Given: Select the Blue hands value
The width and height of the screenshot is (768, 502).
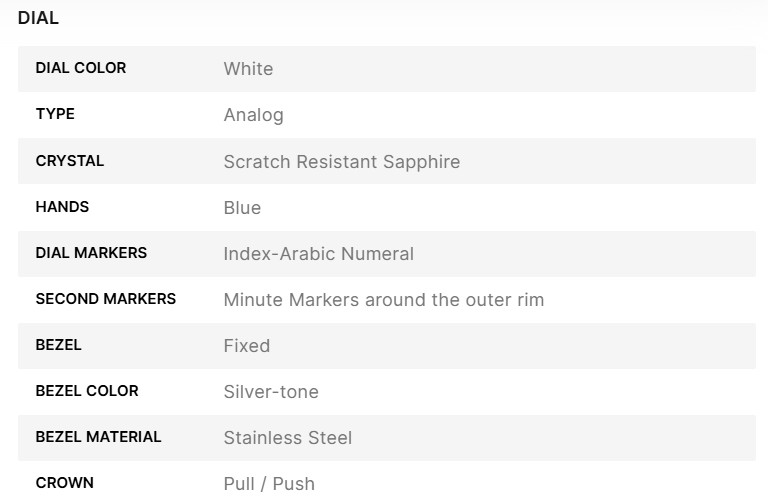Looking at the screenshot, I should click(242, 208).
